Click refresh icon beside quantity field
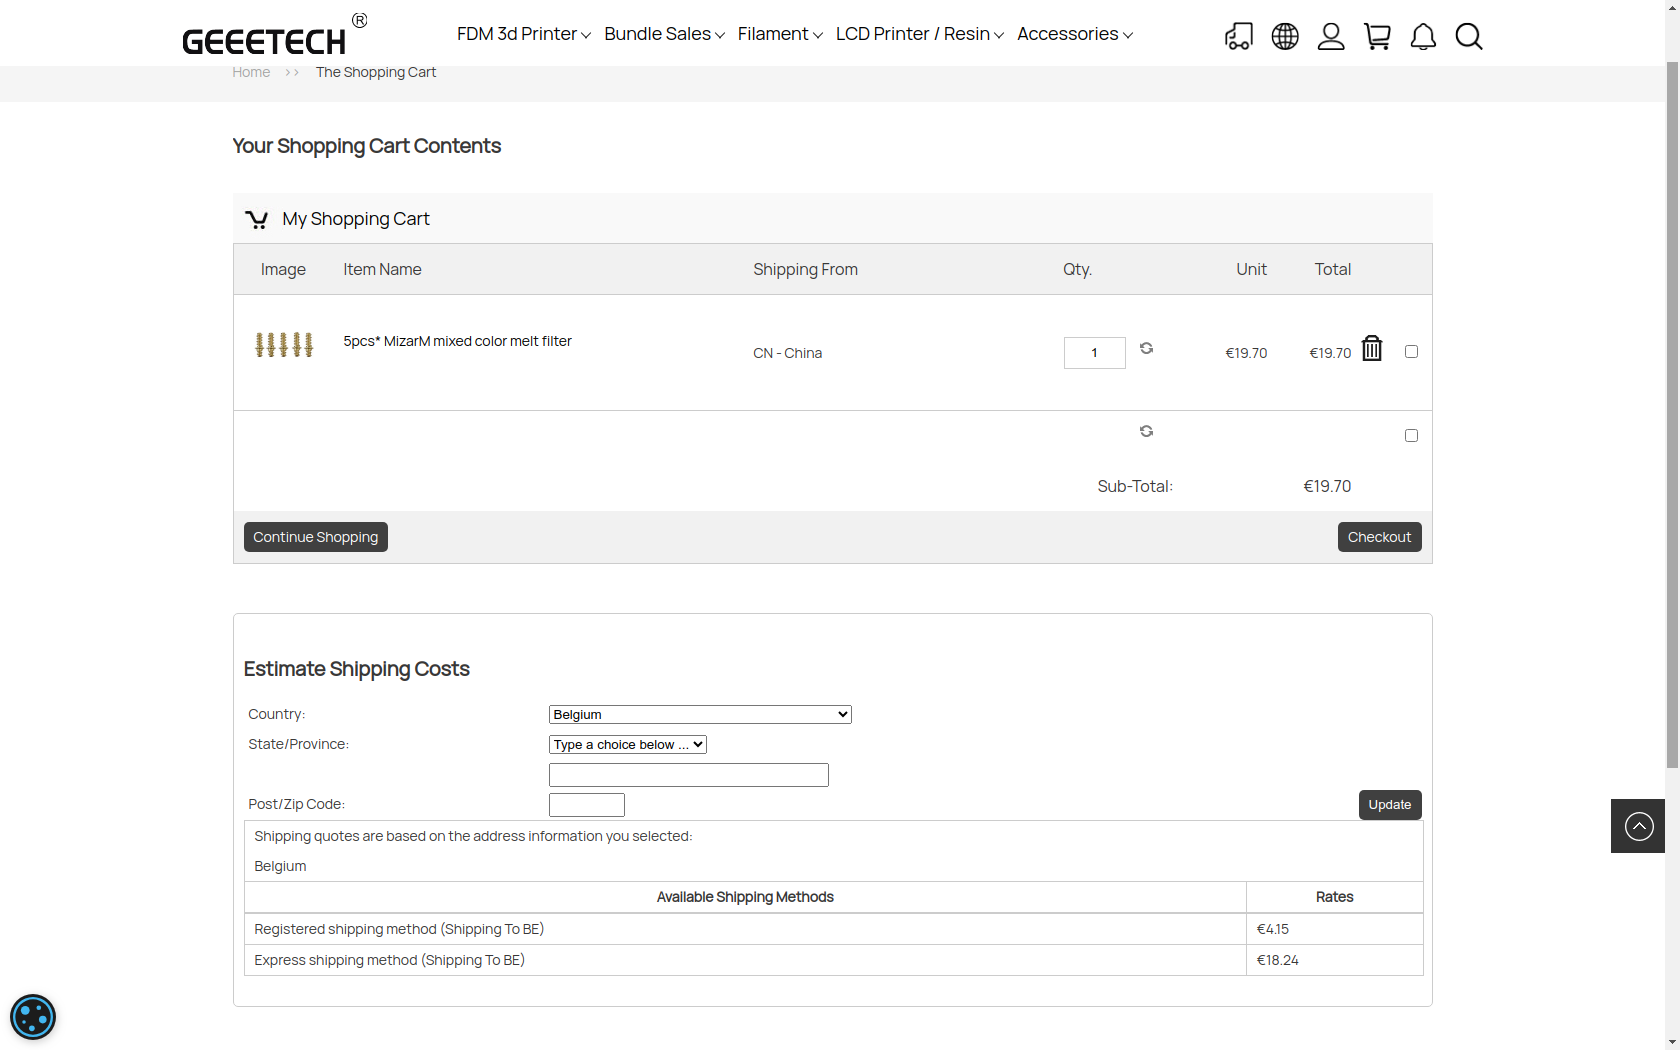The height and width of the screenshot is (1050, 1680). coord(1146,348)
